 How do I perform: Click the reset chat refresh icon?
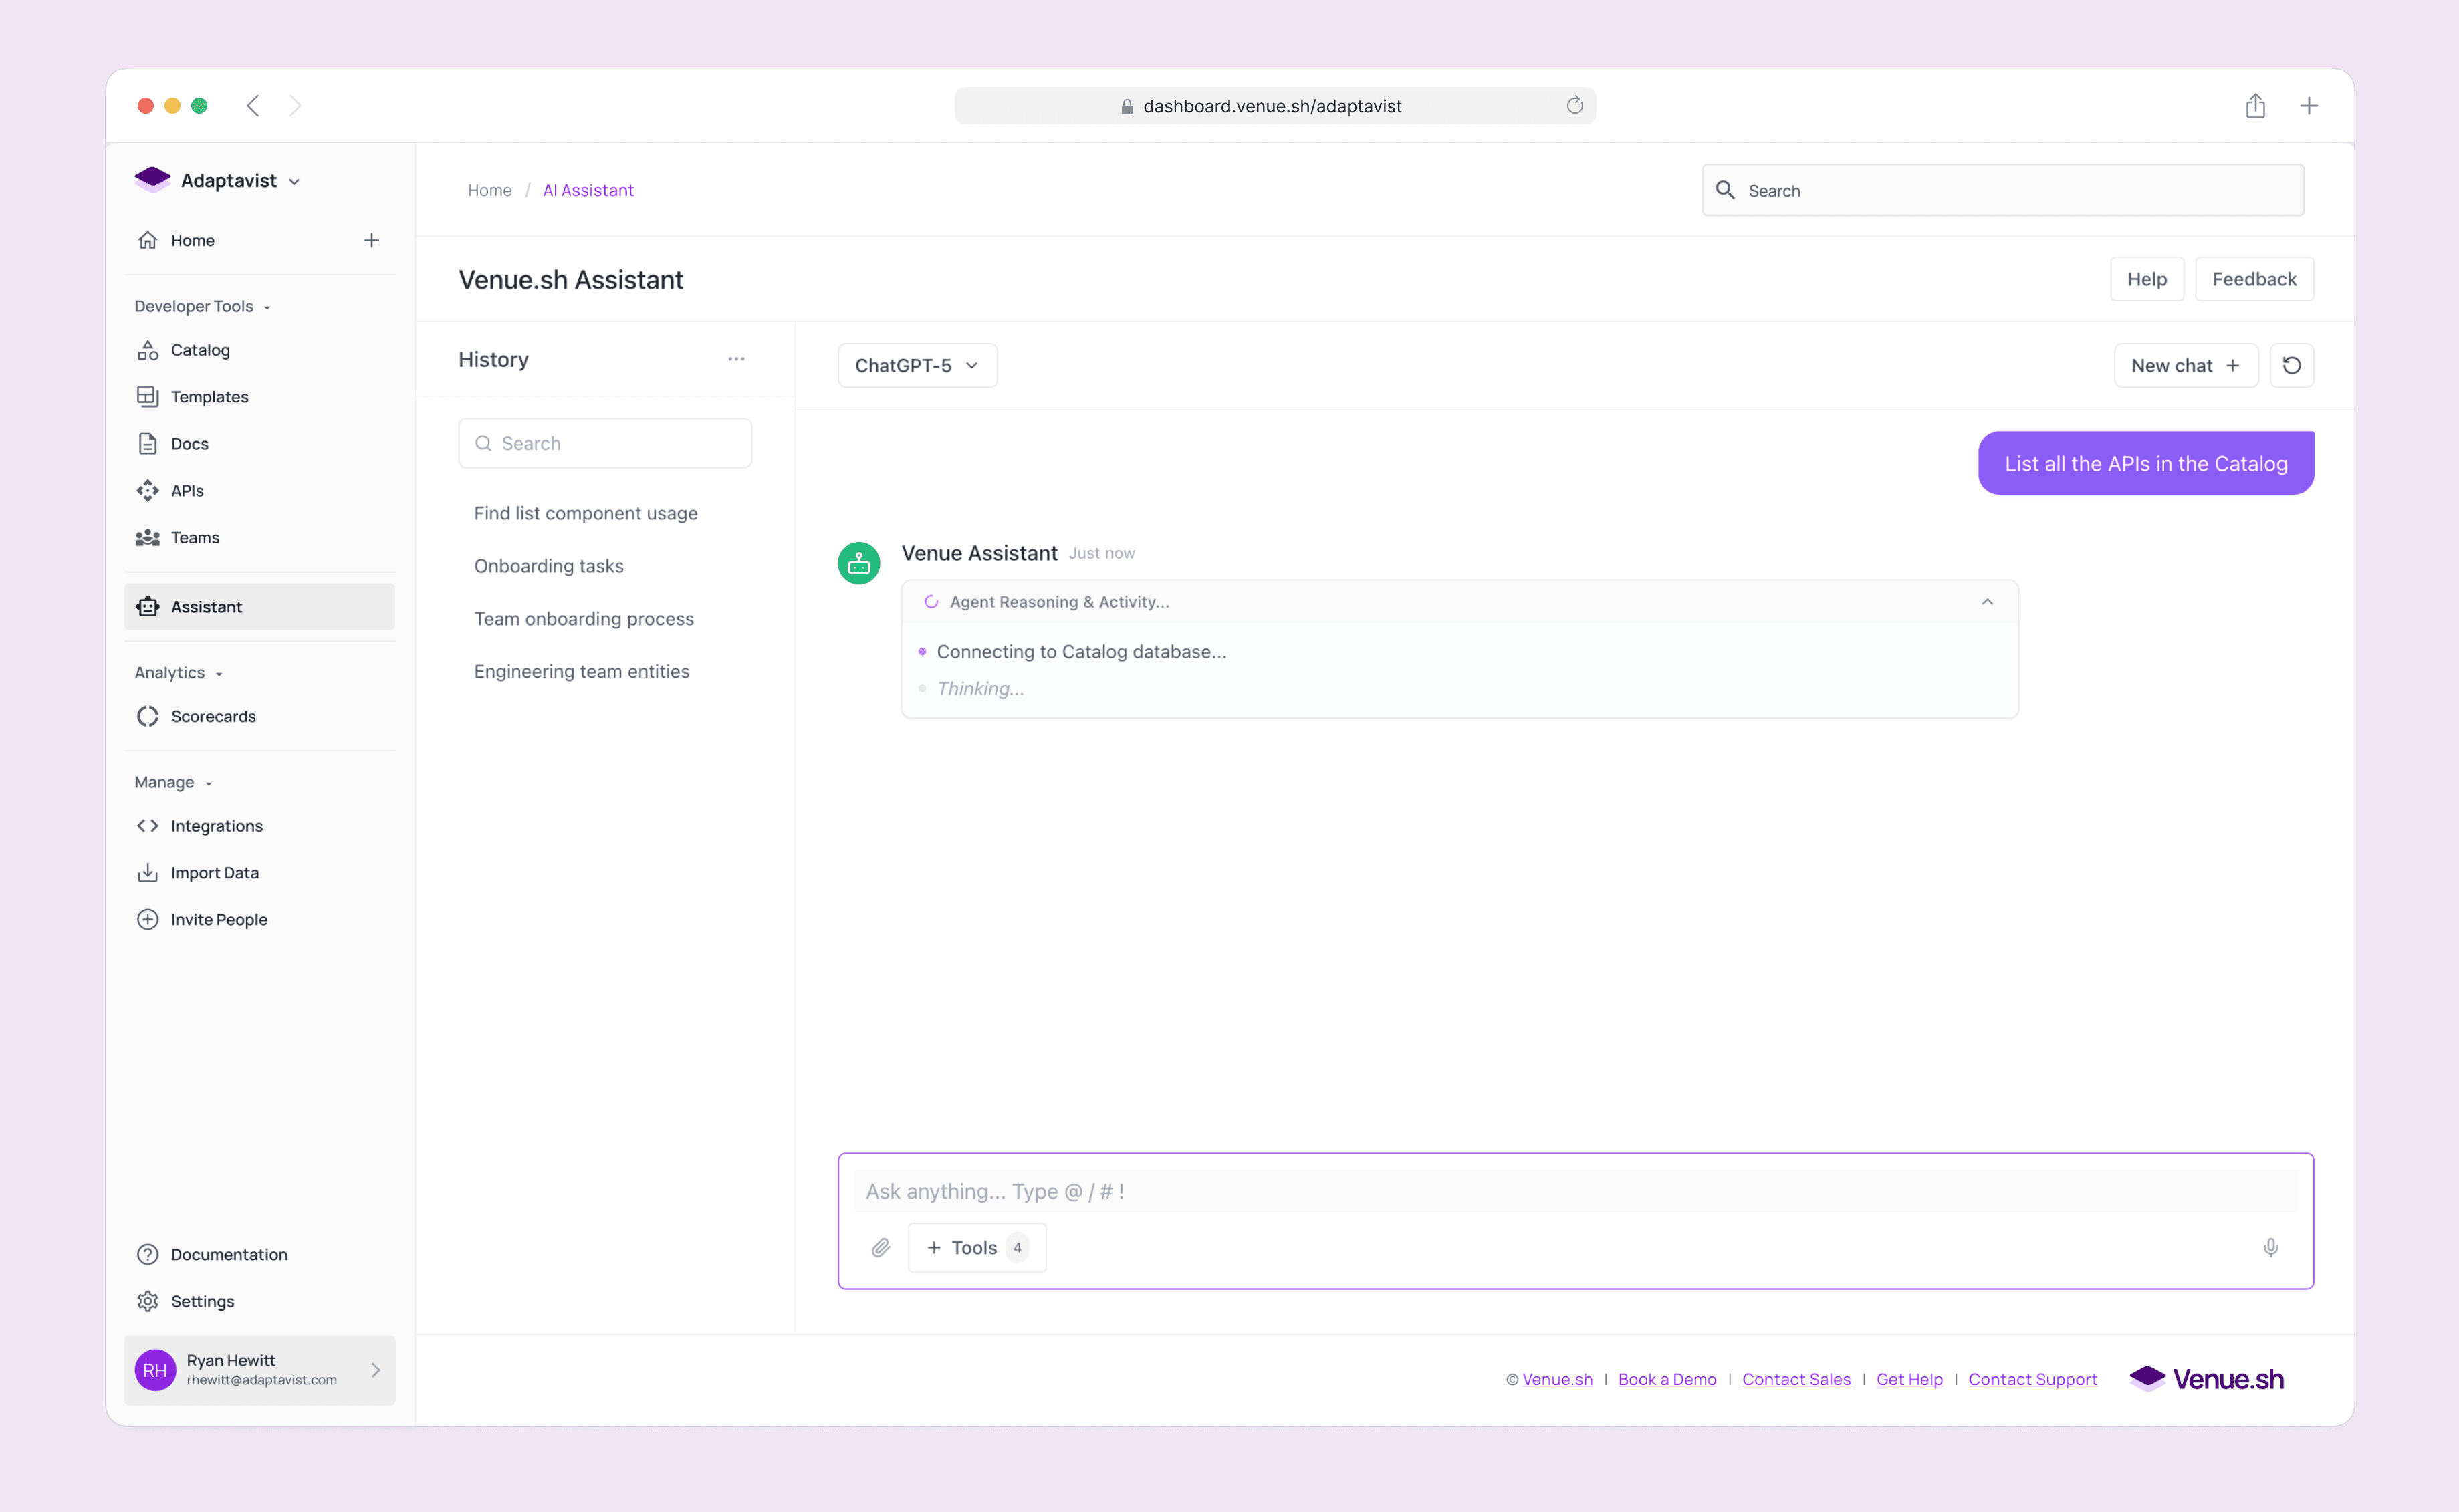point(2291,366)
